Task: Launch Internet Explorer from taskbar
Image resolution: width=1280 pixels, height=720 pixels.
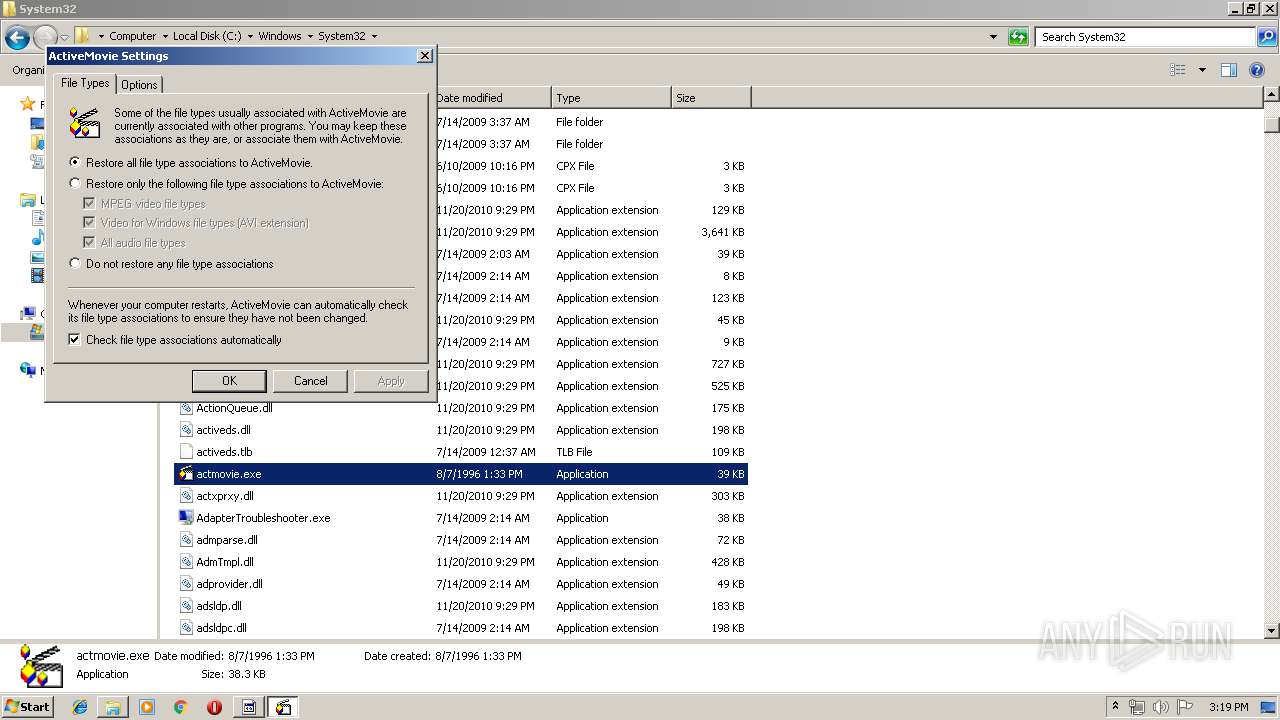Action: pos(80,707)
